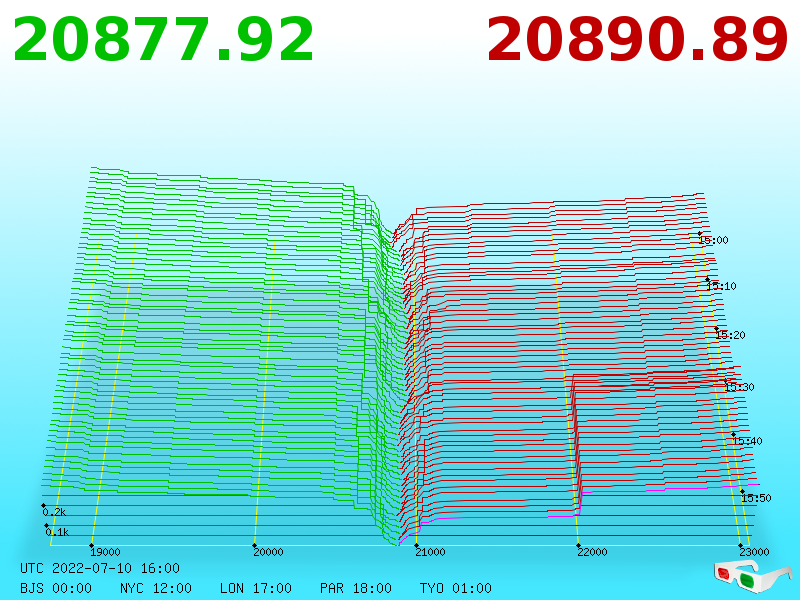Viewport: 800px width, 600px height.
Task: Click the 15:50 time axis marker
Action: [x=756, y=498]
